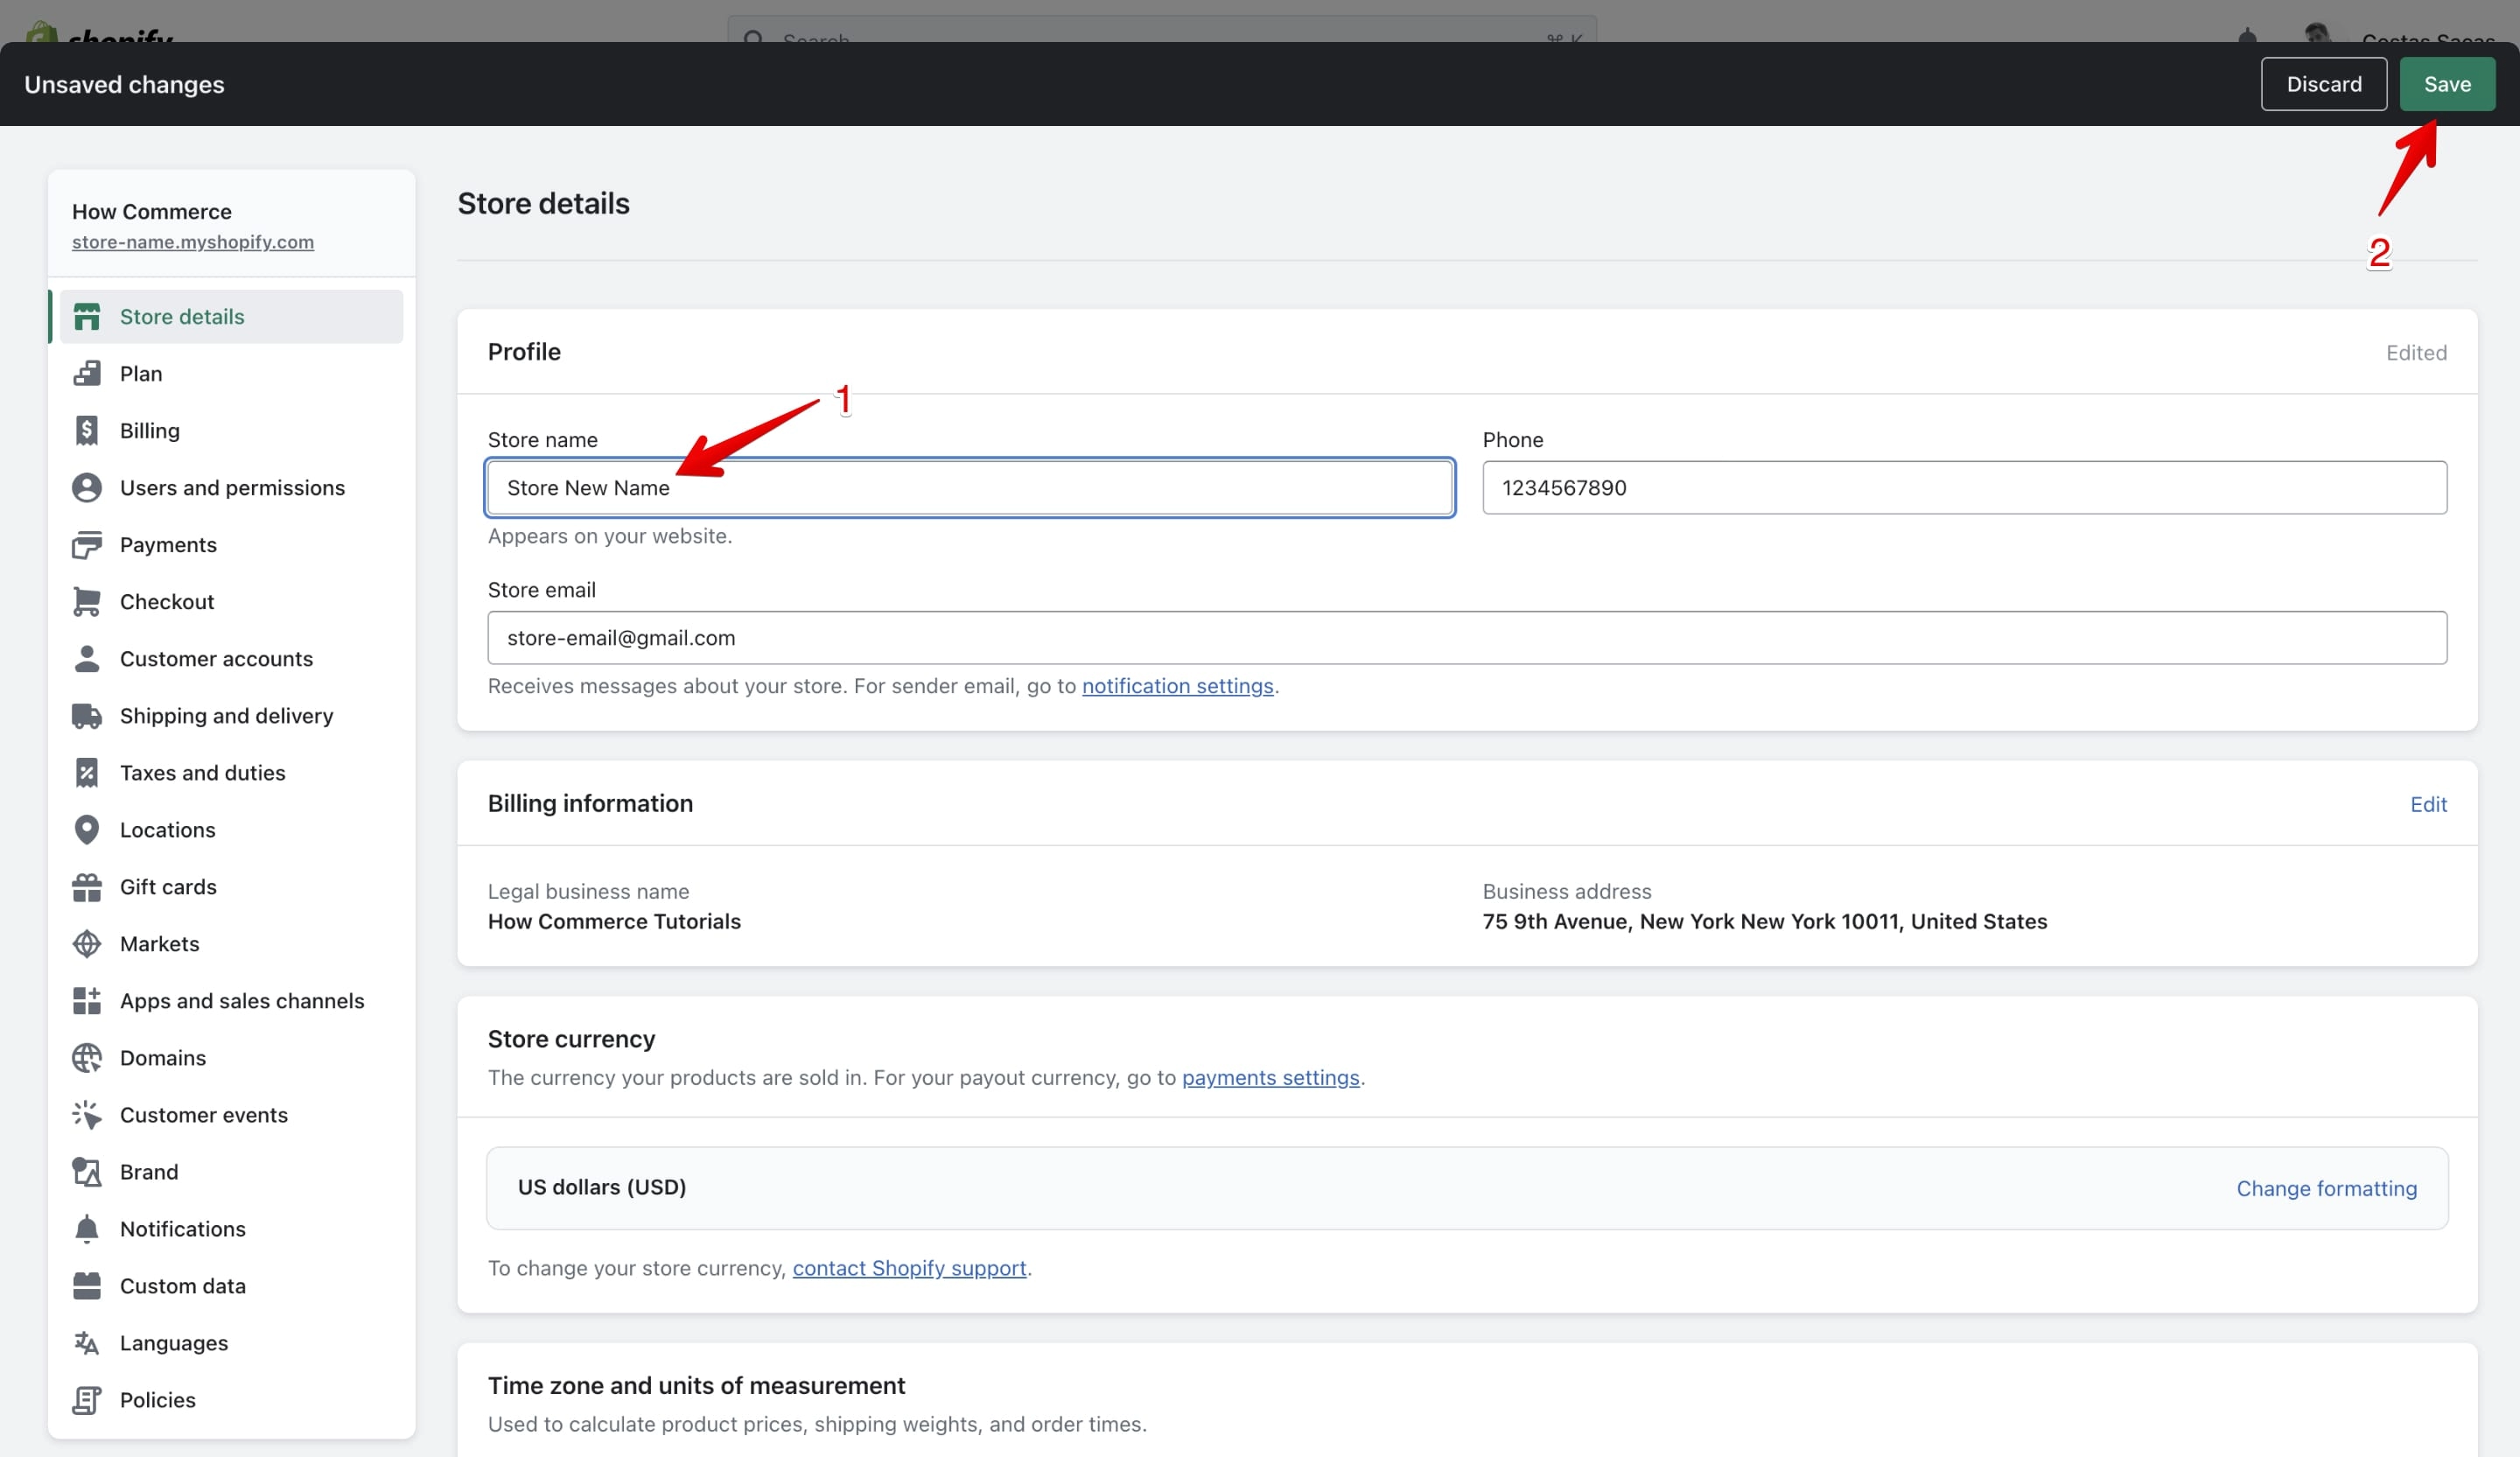The height and width of the screenshot is (1457, 2520).
Task: Focus the Phone number input field
Action: (x=1964, y=488)
